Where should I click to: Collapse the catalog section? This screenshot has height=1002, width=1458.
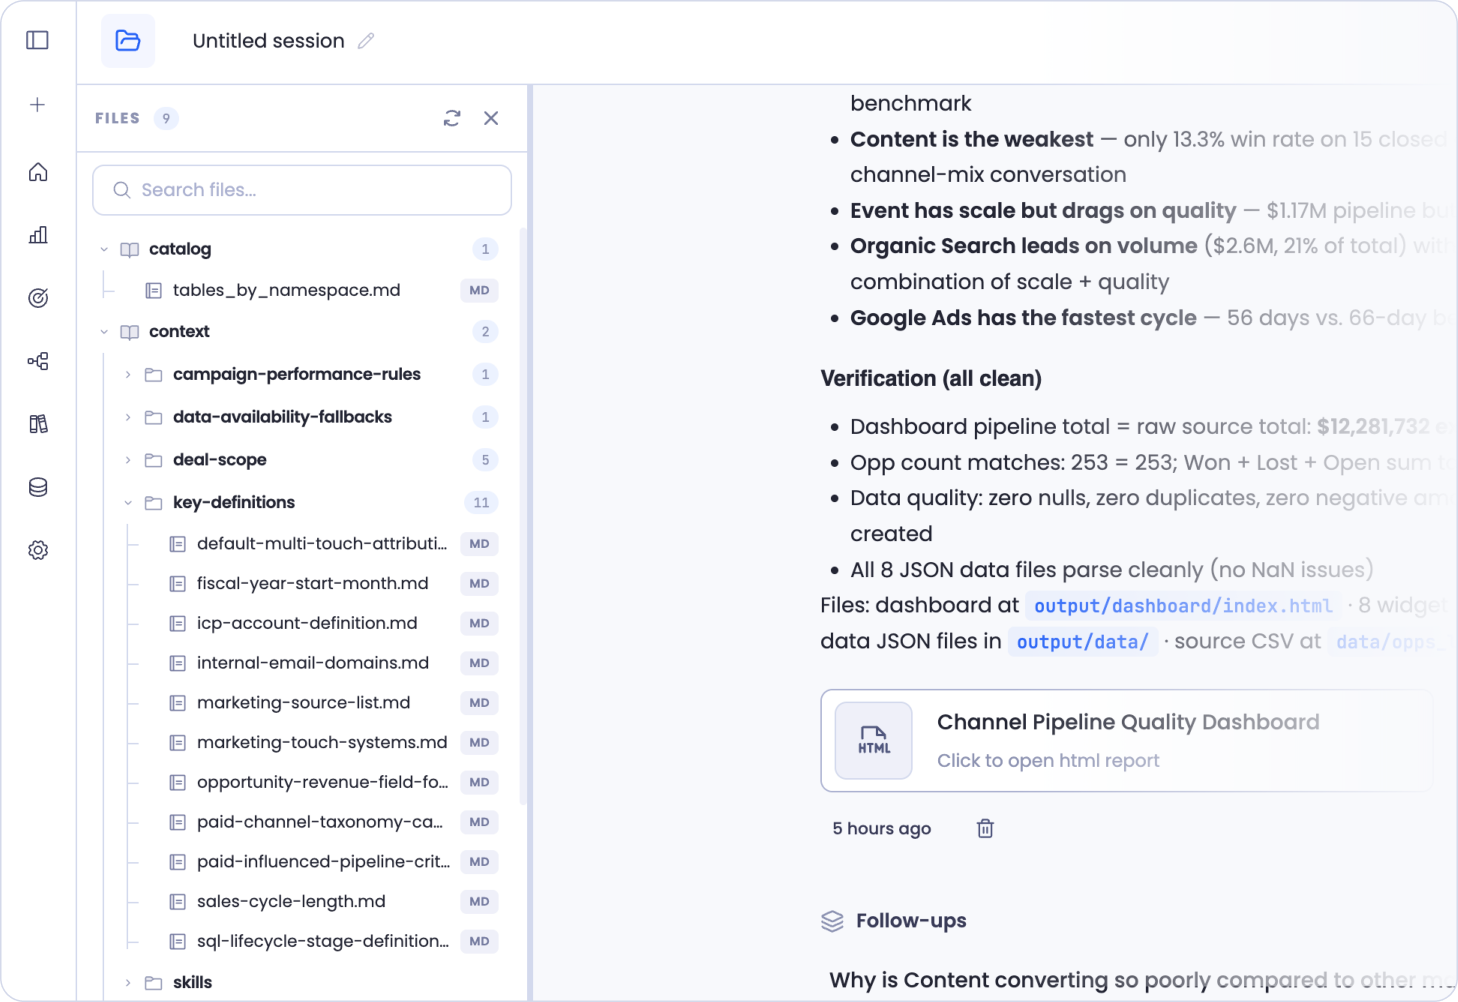[104, 249]
